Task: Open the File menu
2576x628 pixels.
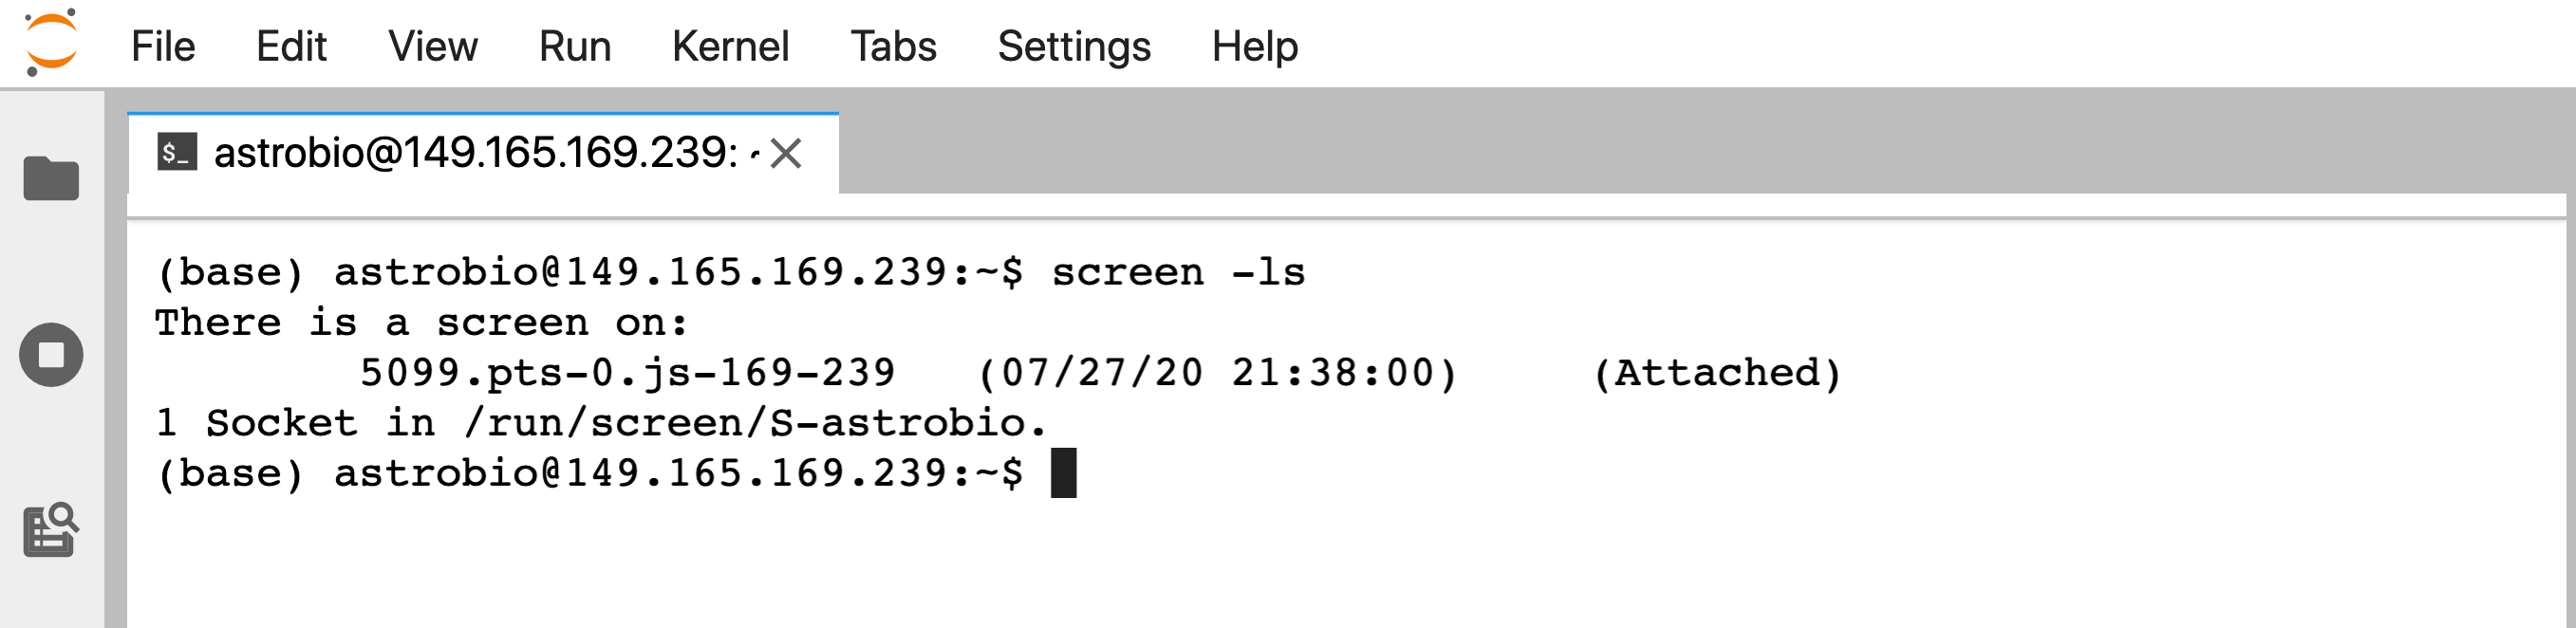Action: point(163,46)
